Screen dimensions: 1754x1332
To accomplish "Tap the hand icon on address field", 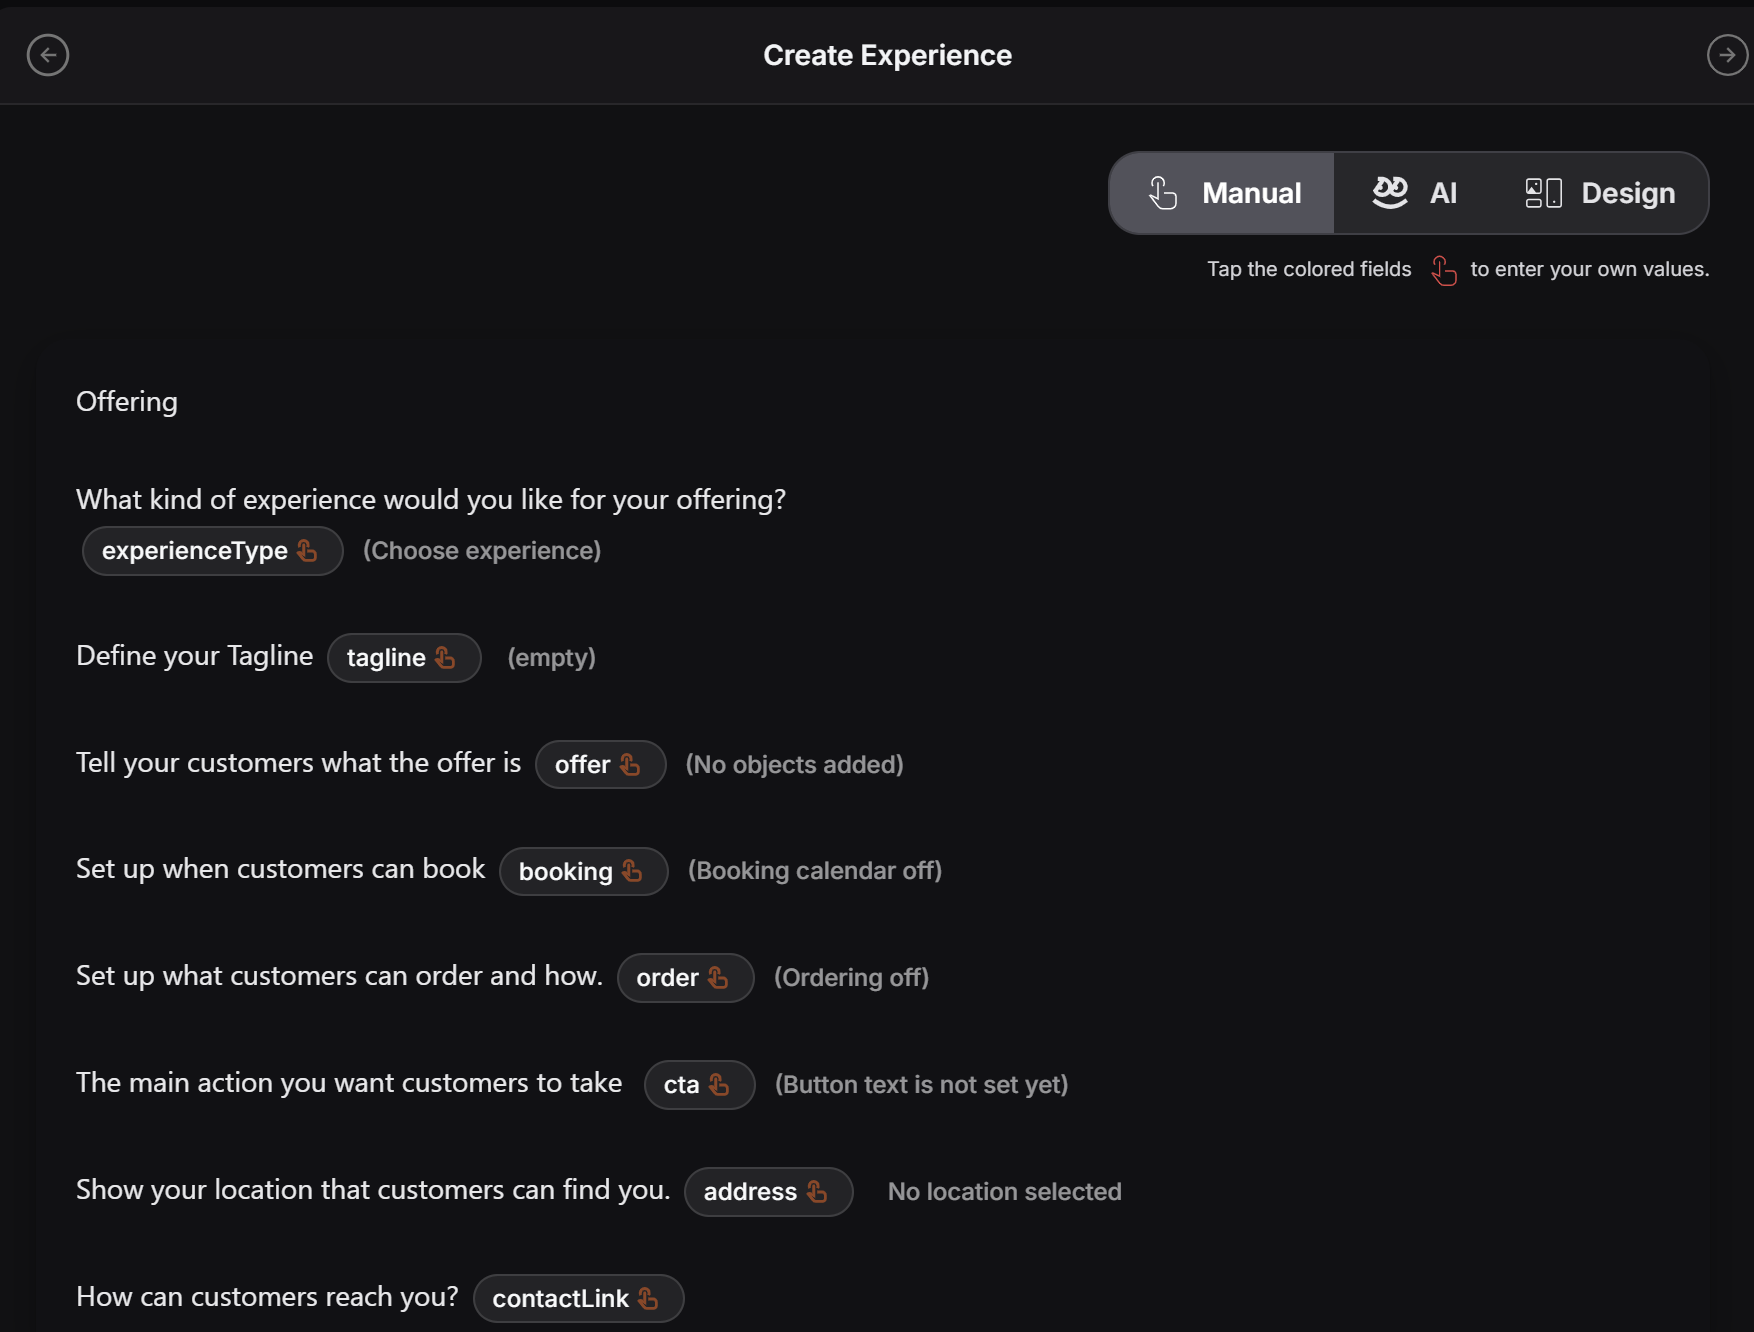I will pyautogui.click(x=817, y=1192).
